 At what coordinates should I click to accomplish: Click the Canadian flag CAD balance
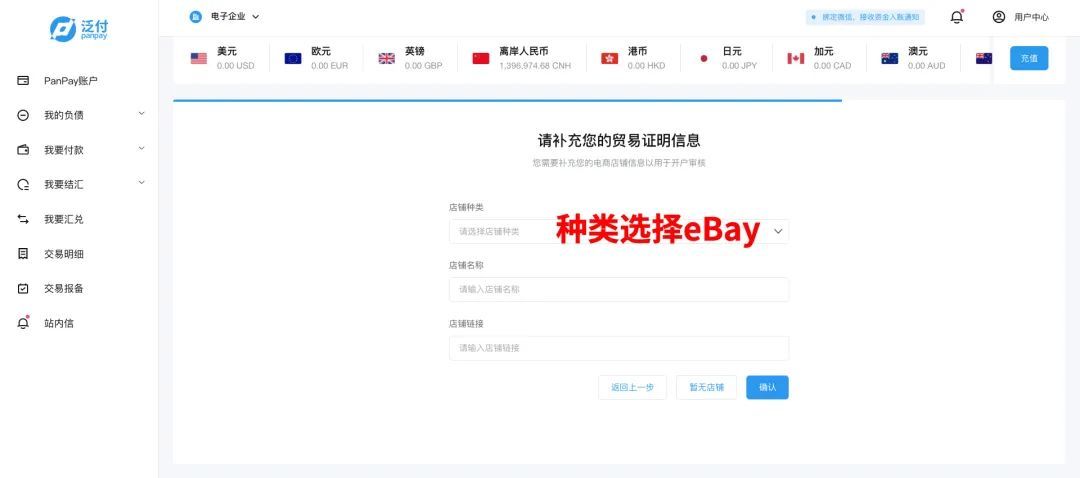coord(796,58)
